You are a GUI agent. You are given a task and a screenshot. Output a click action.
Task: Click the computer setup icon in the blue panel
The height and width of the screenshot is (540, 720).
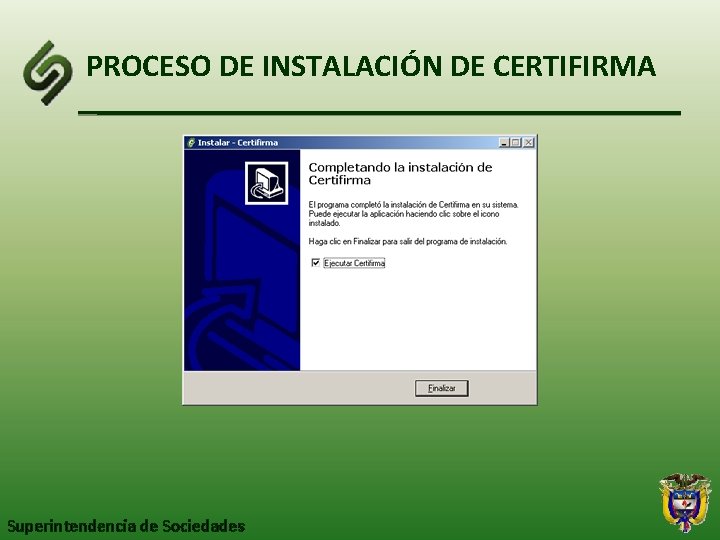266,183
